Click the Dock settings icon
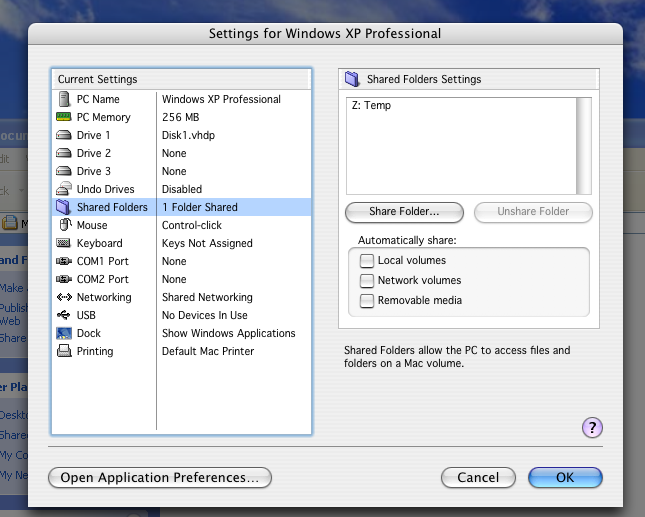 [64, 333]
